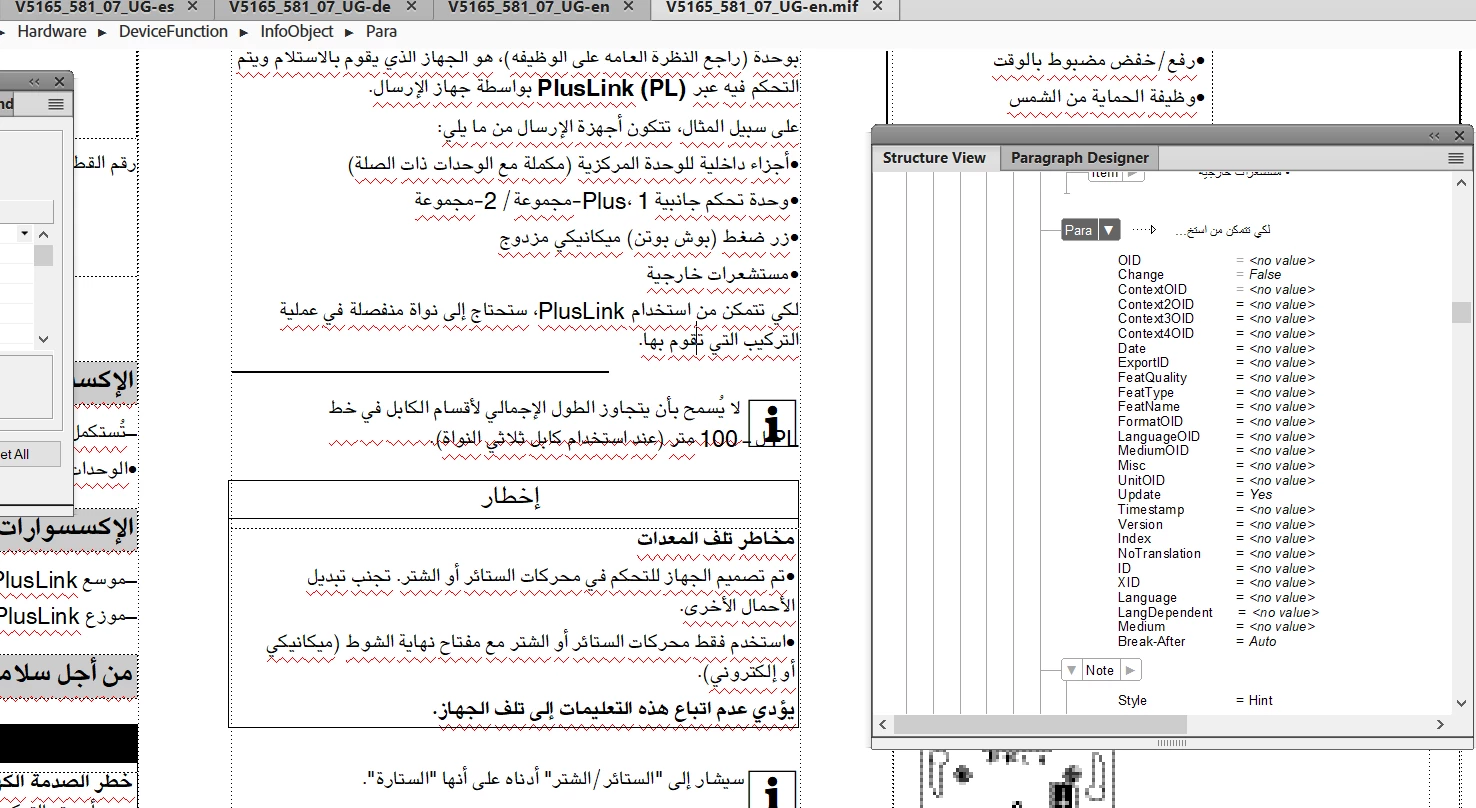1476x808 pixels.
Task: Expand Note element's right attribute arrow
Action: (x=1130, y=670)
